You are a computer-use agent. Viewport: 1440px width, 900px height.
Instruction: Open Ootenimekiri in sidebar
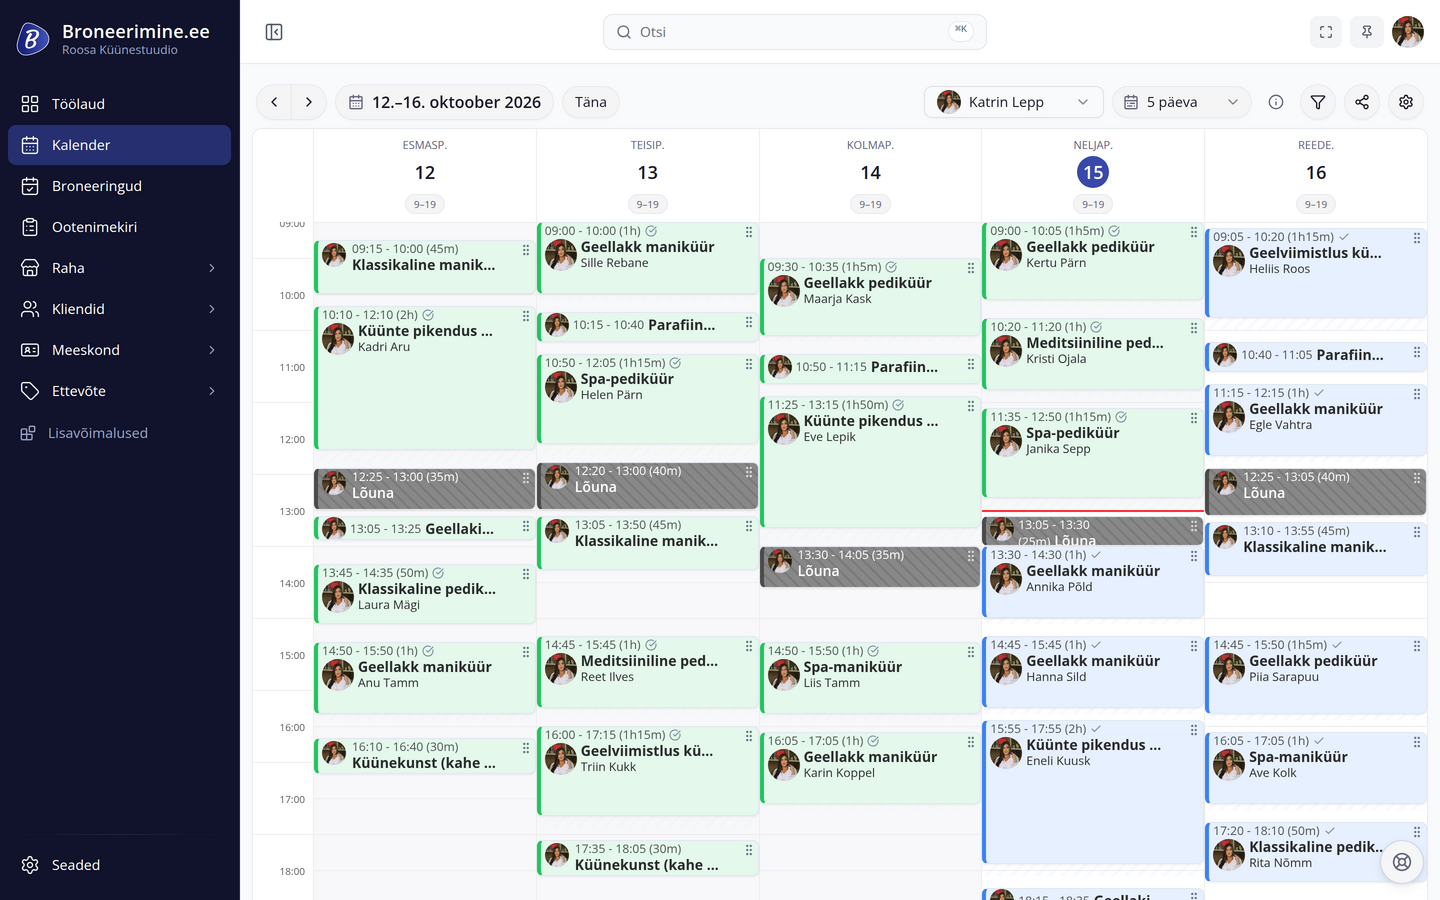point(120,227)
